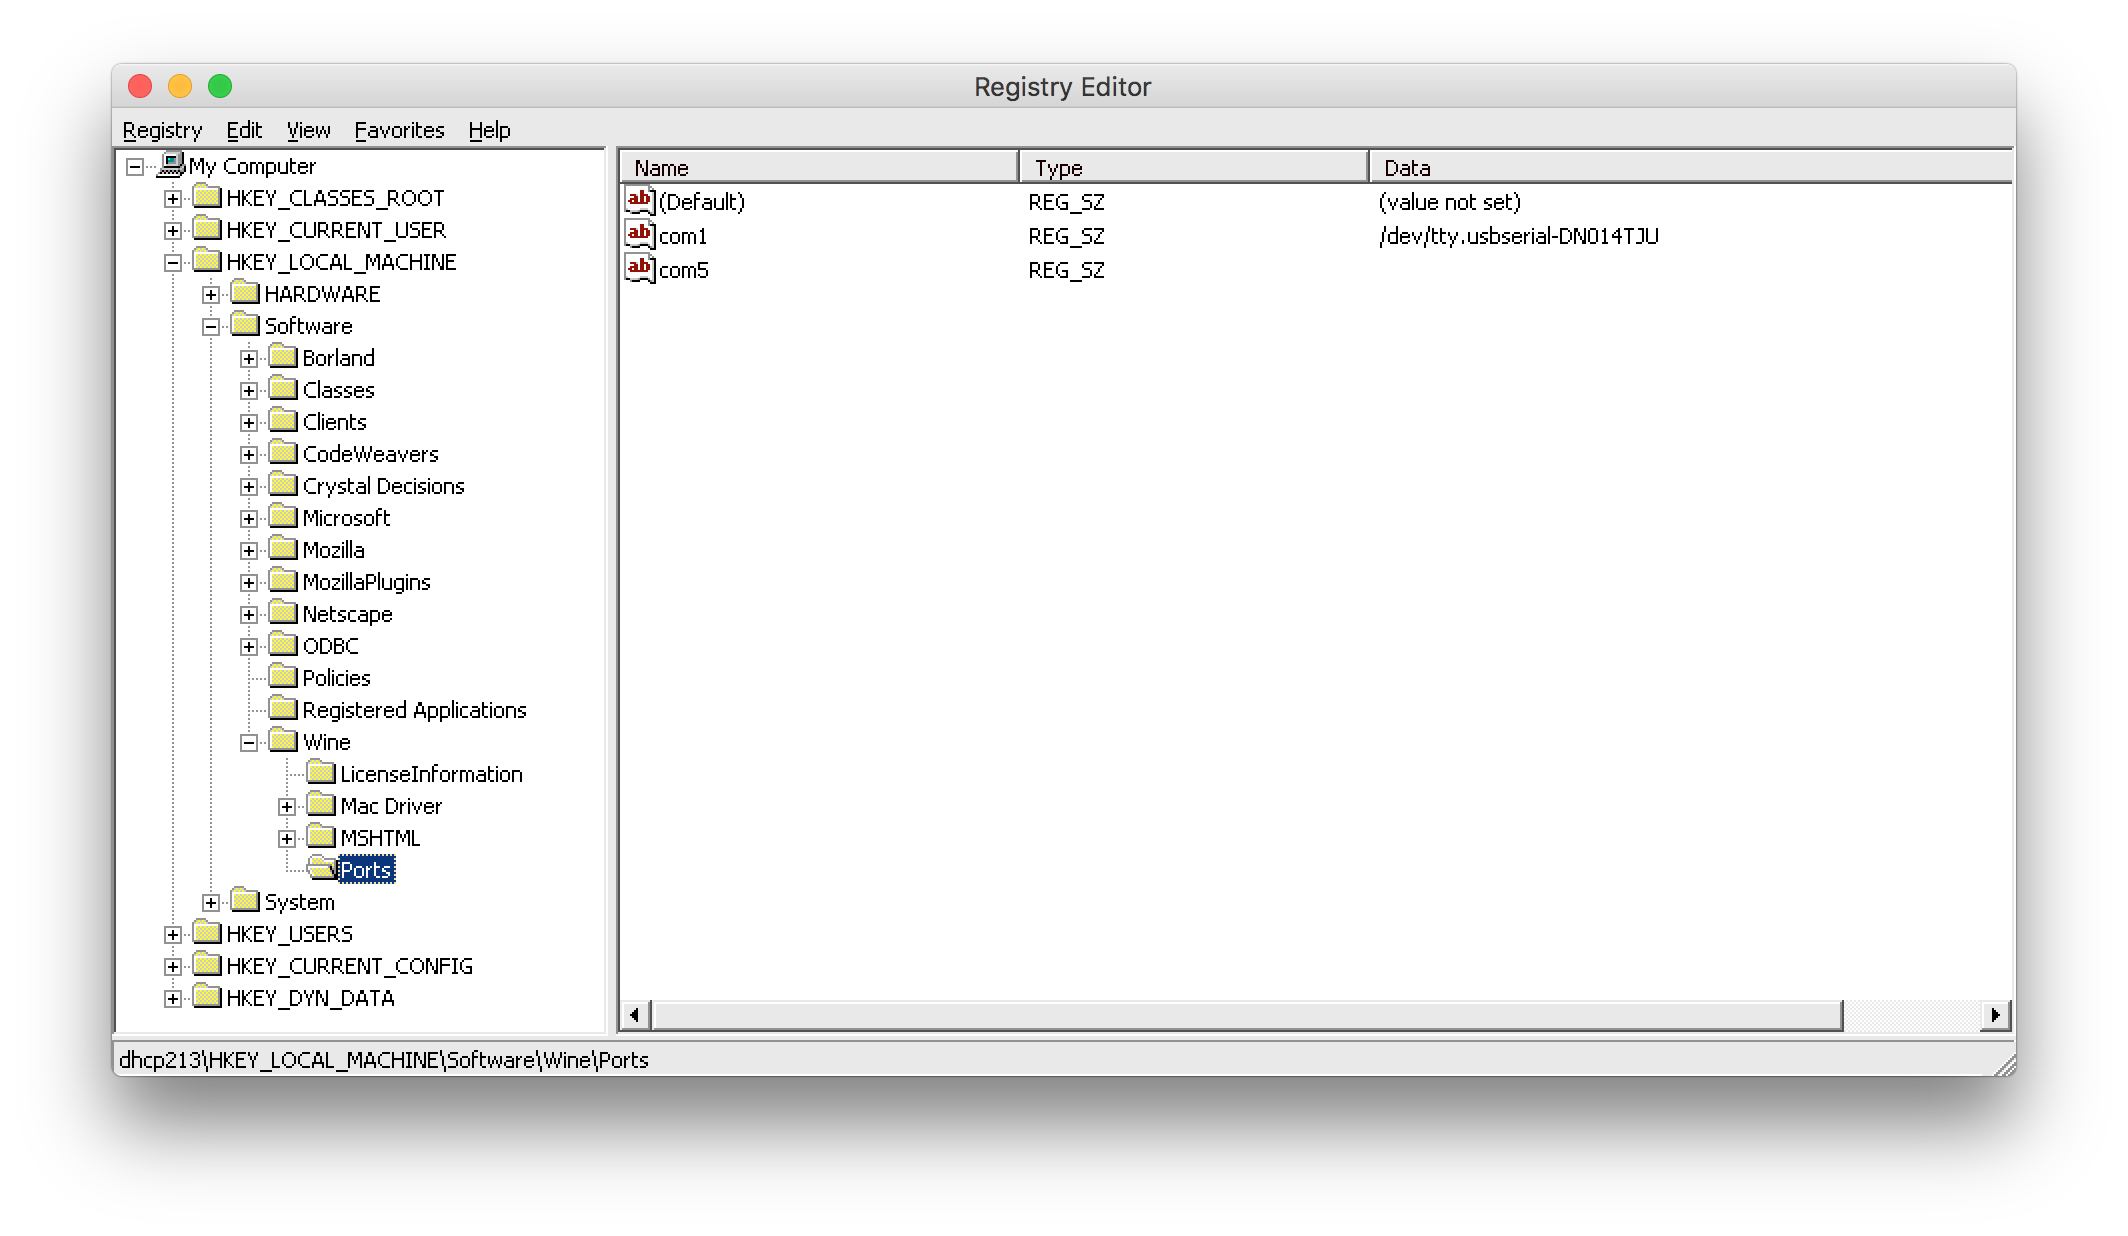
Task: Click the LicenseInformation folder icon
Action: click(x=321, y=773)
